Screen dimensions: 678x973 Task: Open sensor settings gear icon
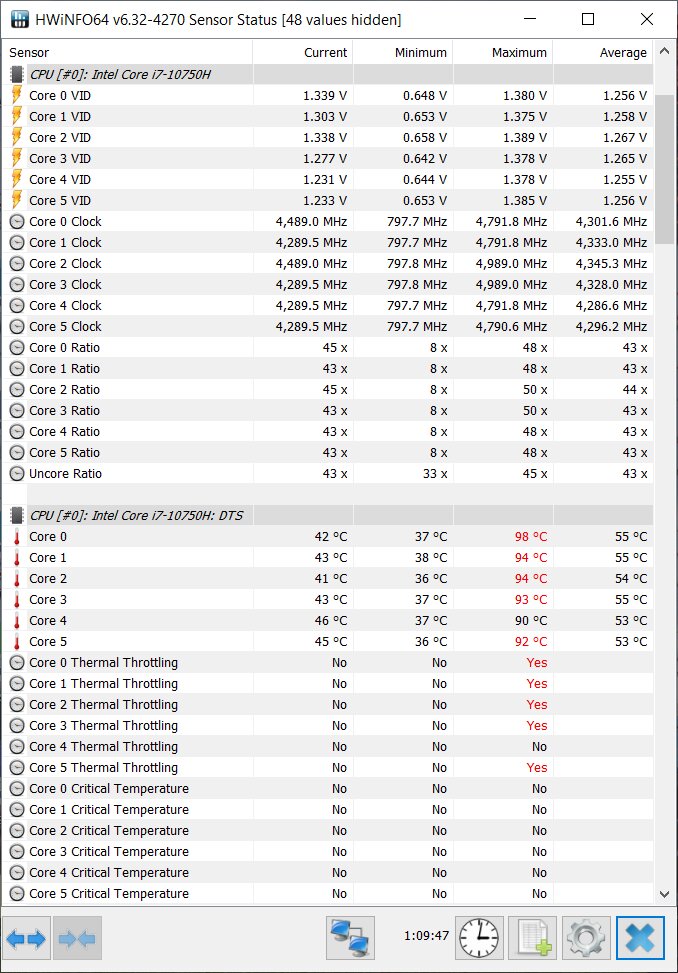[586, 938]
